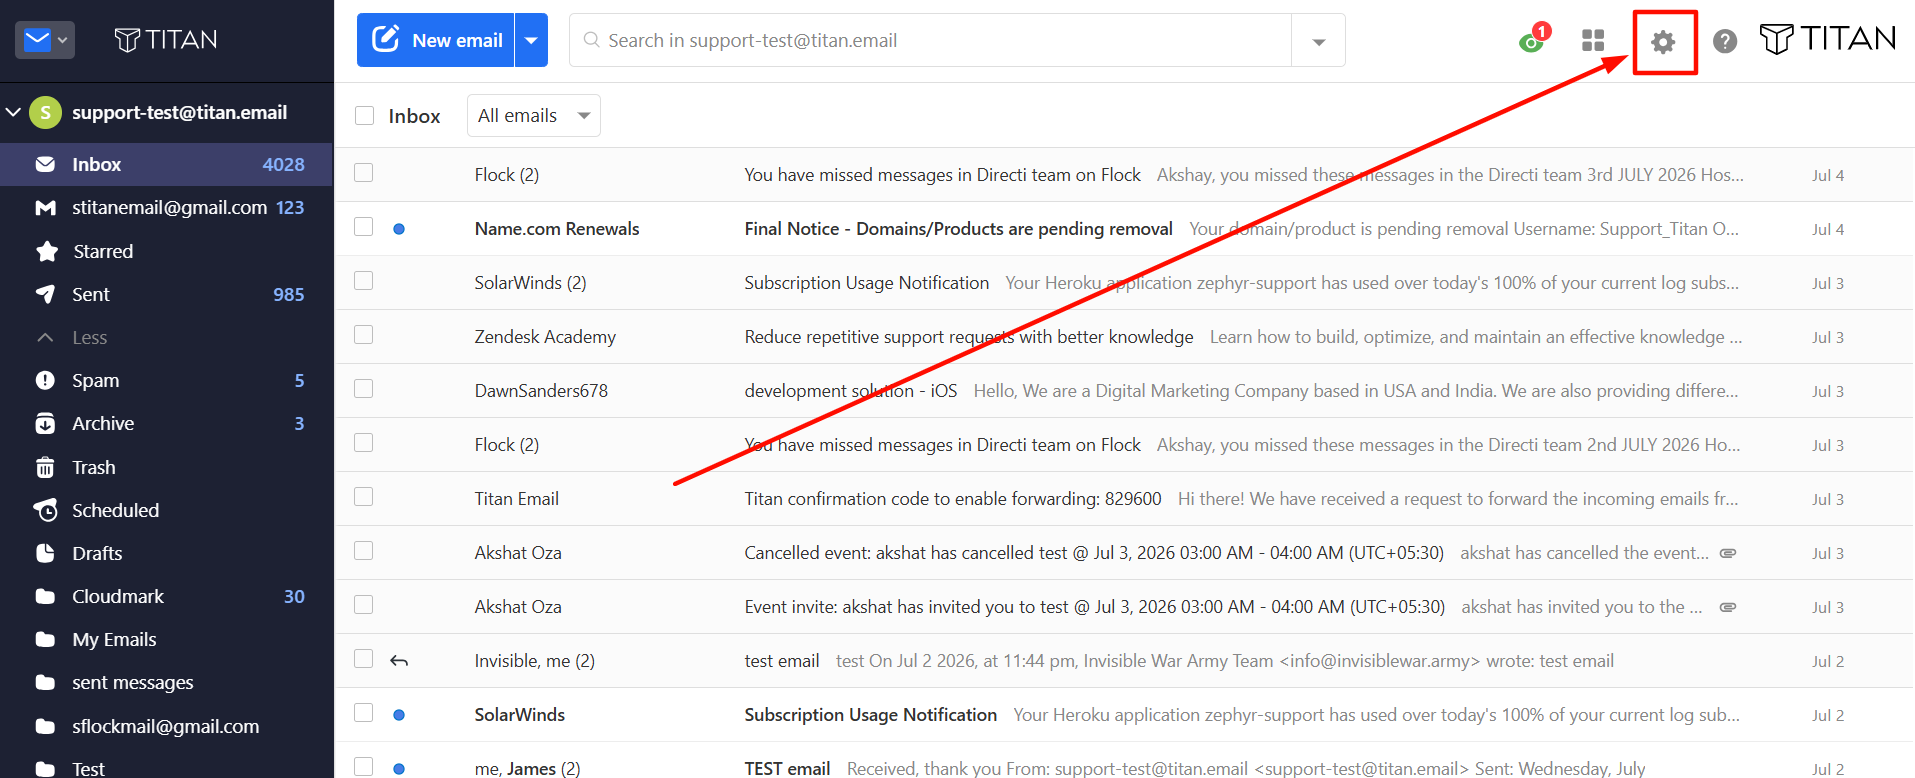
Task: Click the Inbox envelope icon in sidebar
Action: coord(46,164)
